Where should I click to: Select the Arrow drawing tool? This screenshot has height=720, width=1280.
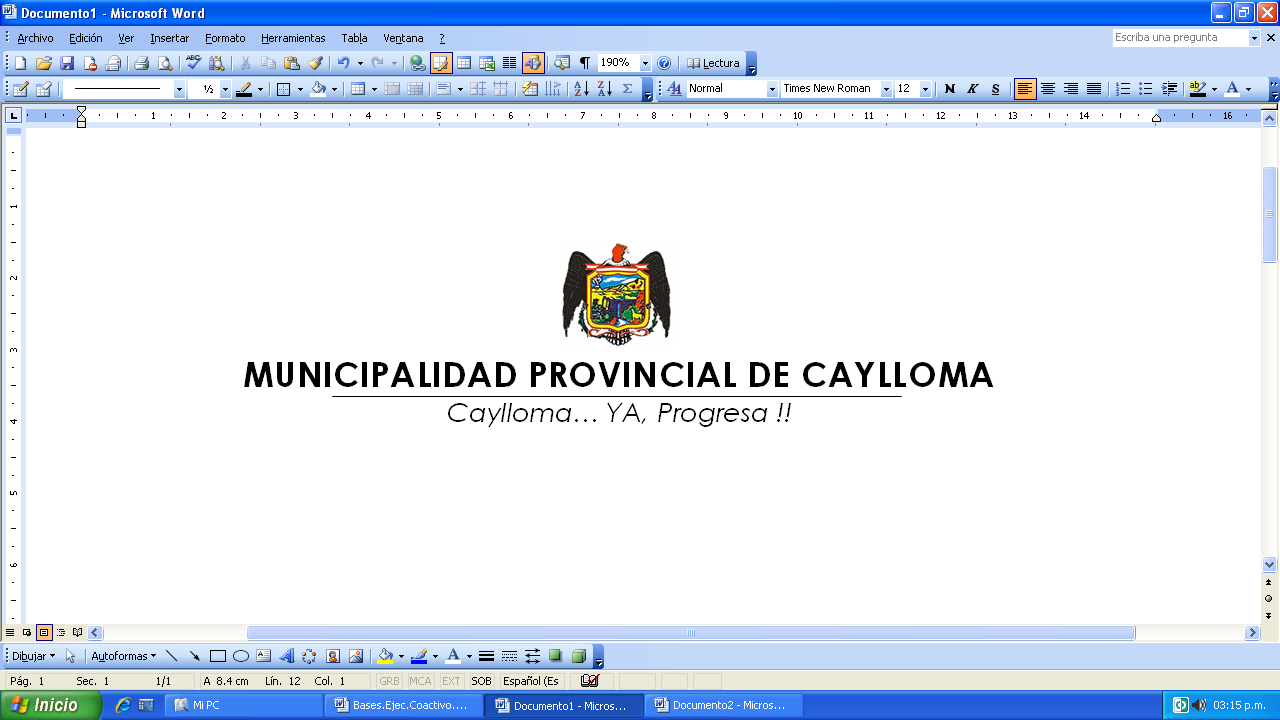[x=195, y=657]
